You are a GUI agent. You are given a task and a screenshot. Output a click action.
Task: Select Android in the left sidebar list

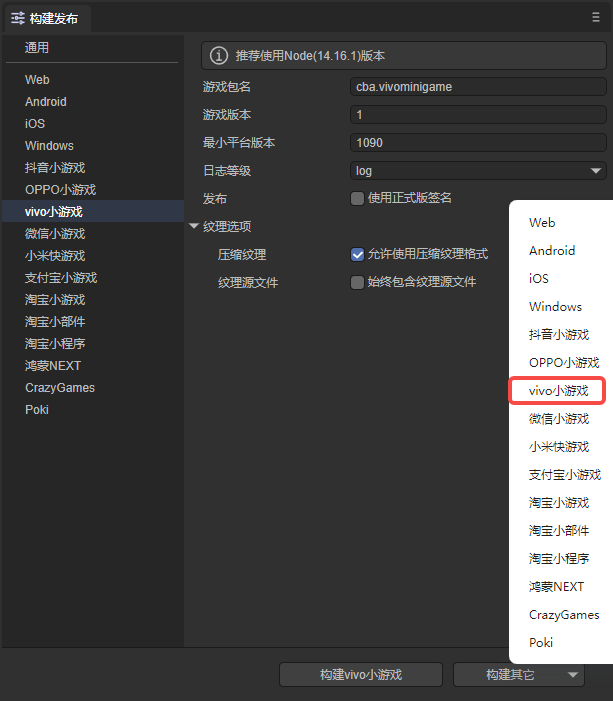click(x=46, y=102)
